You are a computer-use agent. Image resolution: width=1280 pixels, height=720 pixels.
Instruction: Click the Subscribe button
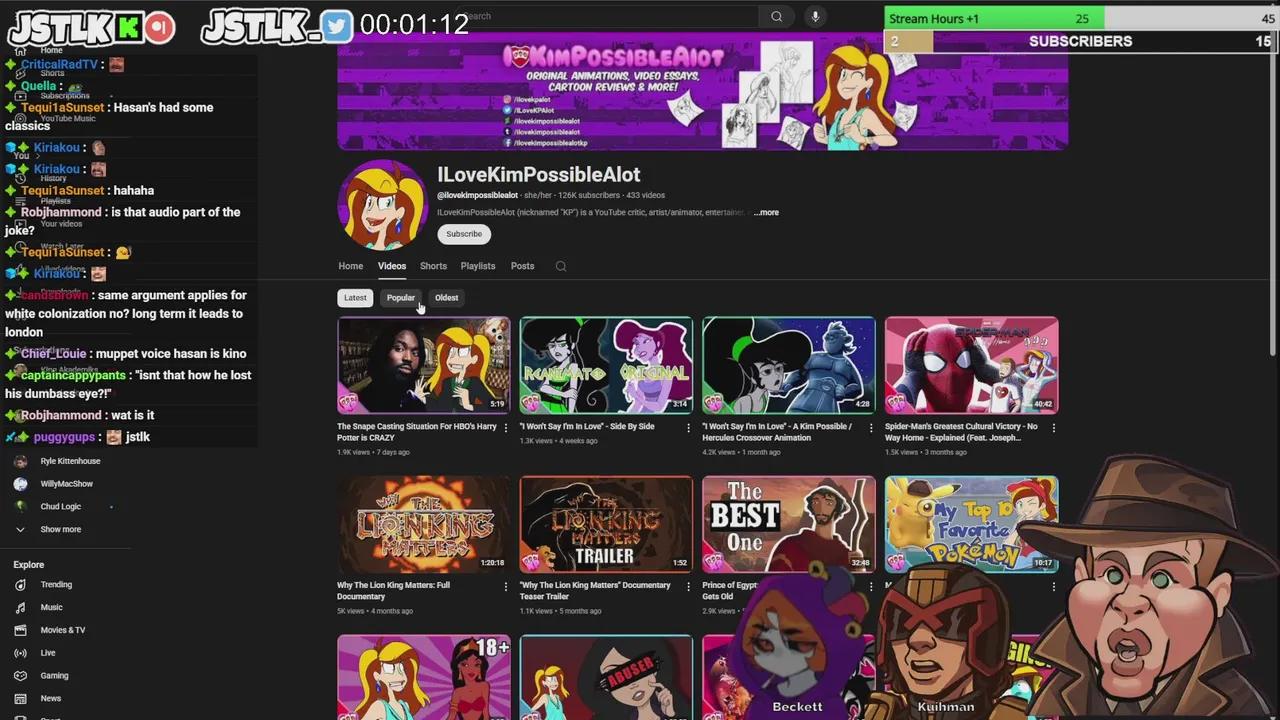tap(464, 234)
